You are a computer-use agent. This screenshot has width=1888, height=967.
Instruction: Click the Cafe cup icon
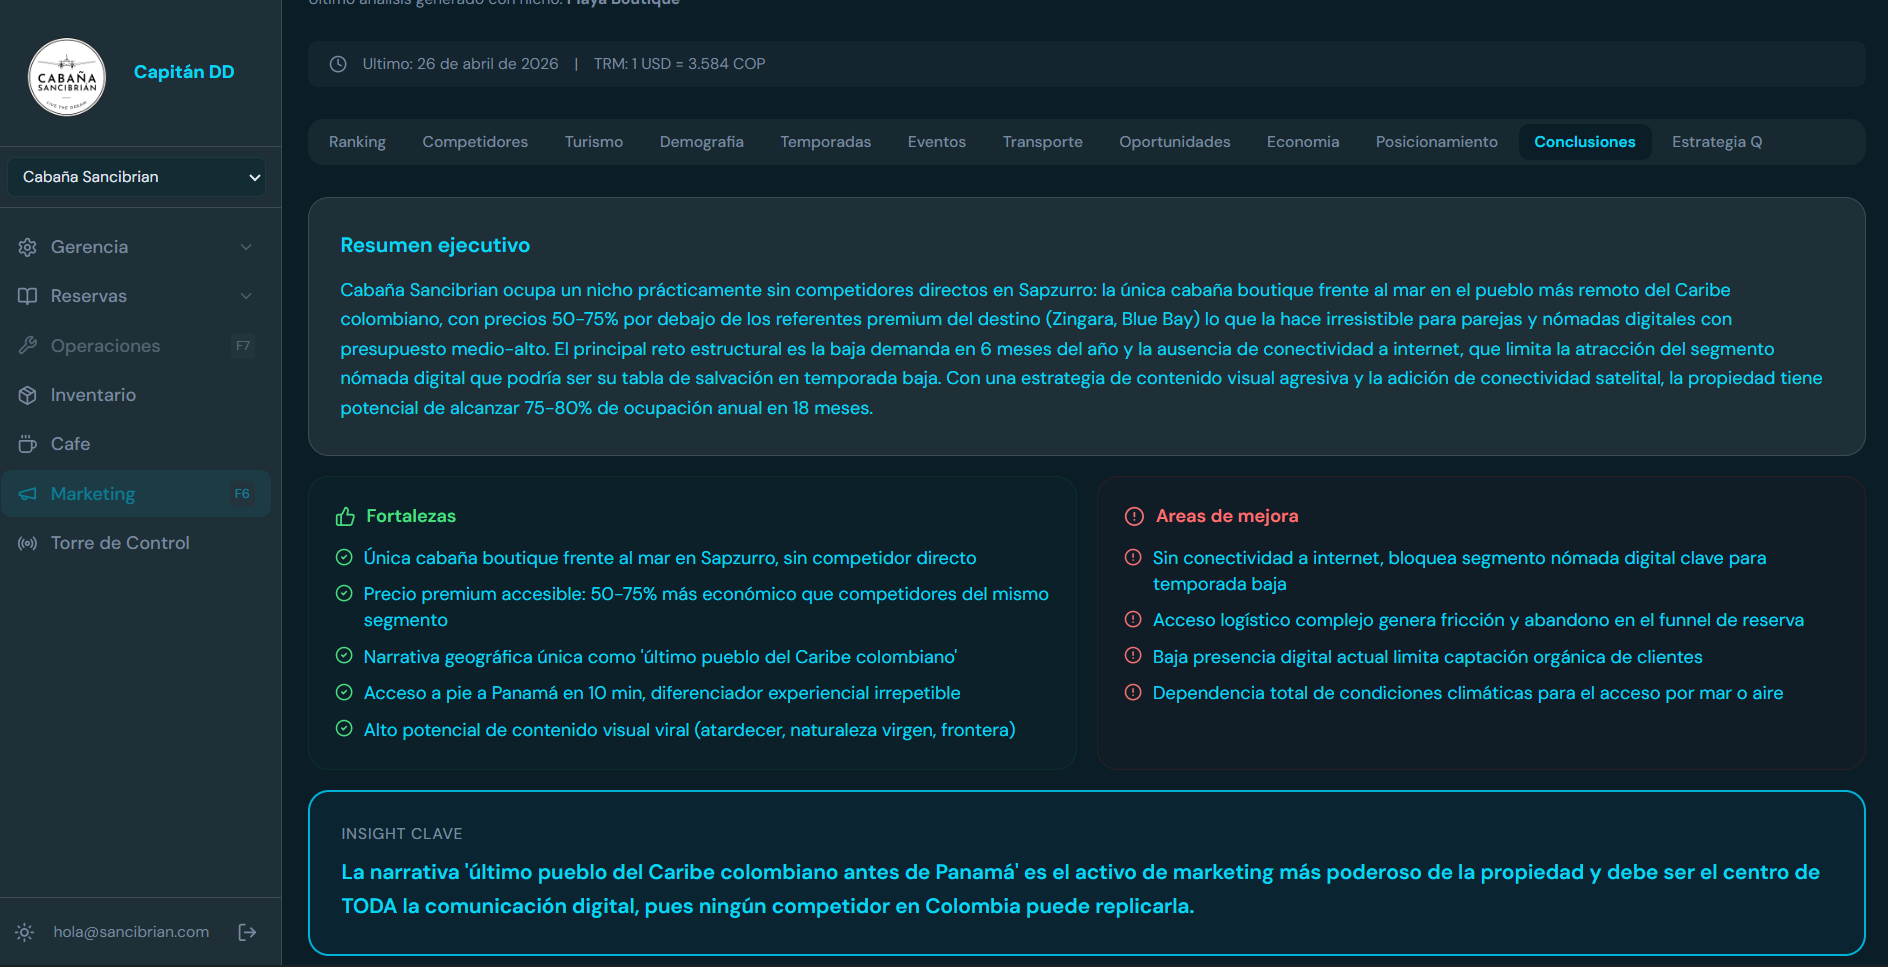tap(28, 444)
